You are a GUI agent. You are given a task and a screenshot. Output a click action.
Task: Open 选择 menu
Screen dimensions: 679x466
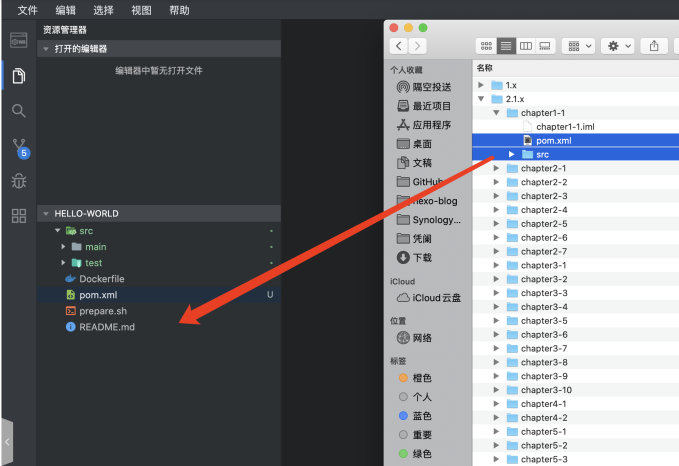pyautogui.click(x=103, y=10)
